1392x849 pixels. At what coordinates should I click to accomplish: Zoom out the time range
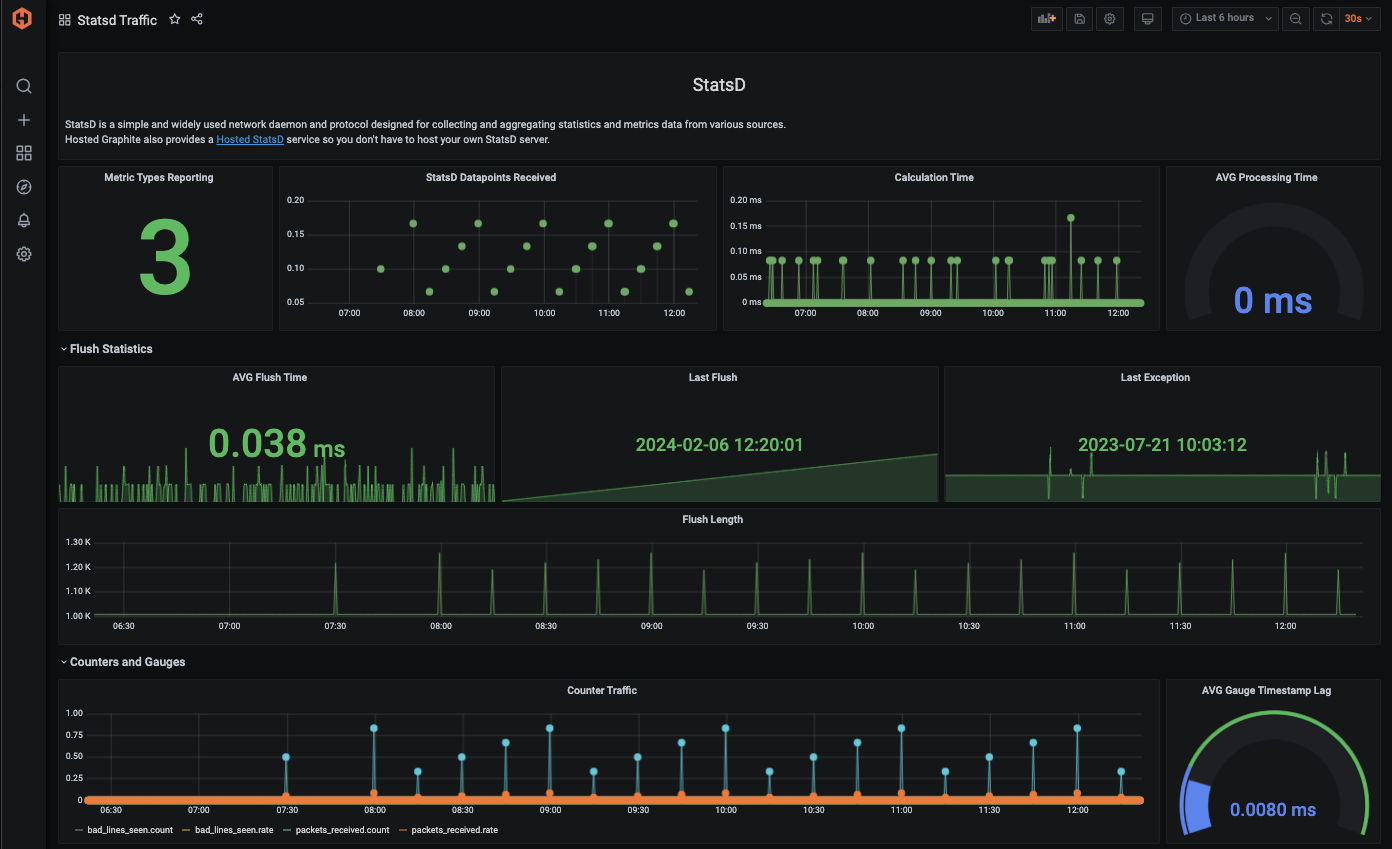1296,18
